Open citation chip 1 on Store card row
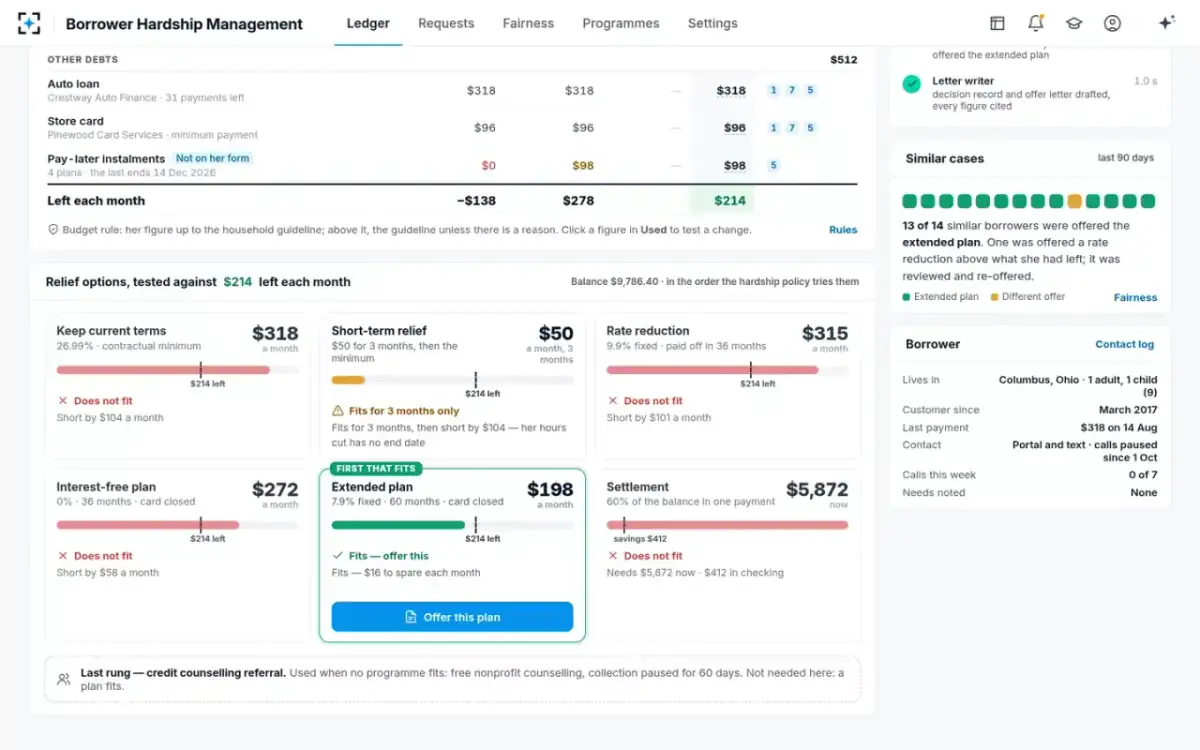Viewport: 1200px width, 750px height. [x=773, y=128]
